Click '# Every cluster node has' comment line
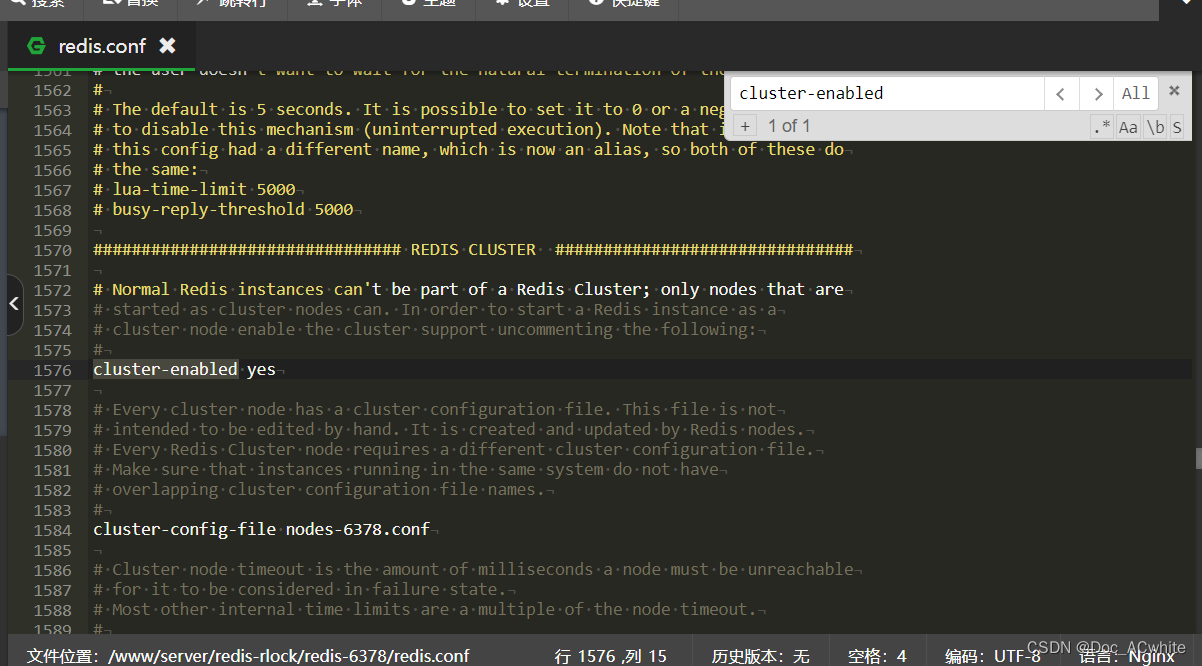Image resolution: width=1202 pixels, height=666 pixels. point(435,410)
